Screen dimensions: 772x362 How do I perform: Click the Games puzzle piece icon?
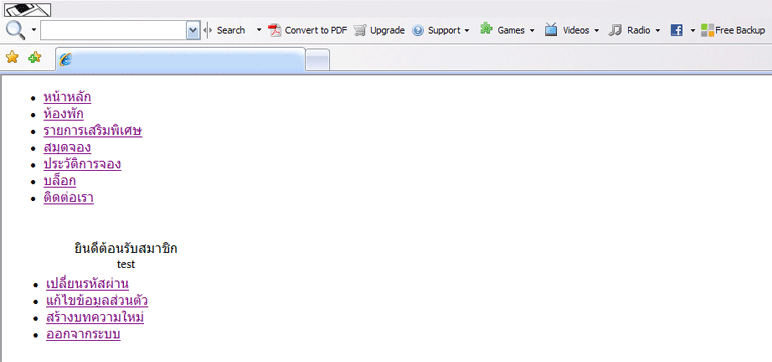(x=486, y=29)
